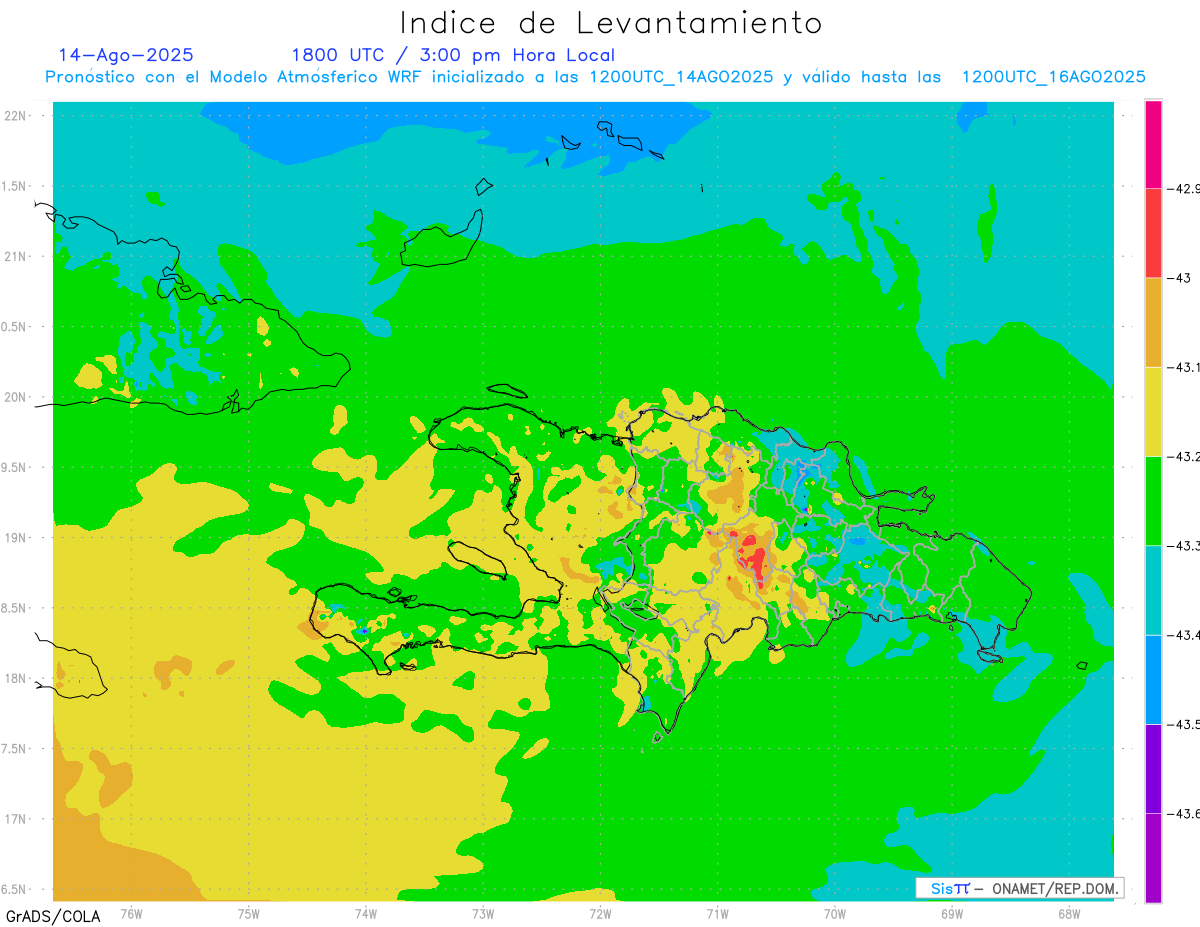
Task: Click the WRF model forecast description line
Action: [x=595, y=77]
